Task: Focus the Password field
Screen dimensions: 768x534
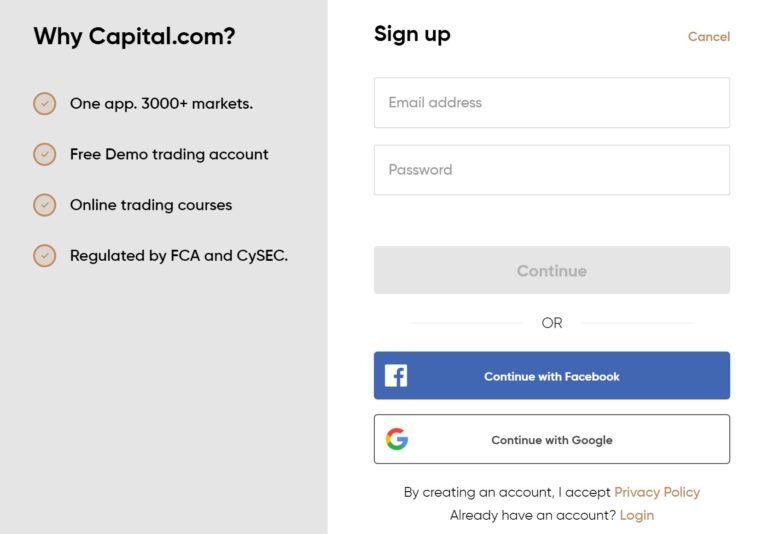Action: click(552, 170)
